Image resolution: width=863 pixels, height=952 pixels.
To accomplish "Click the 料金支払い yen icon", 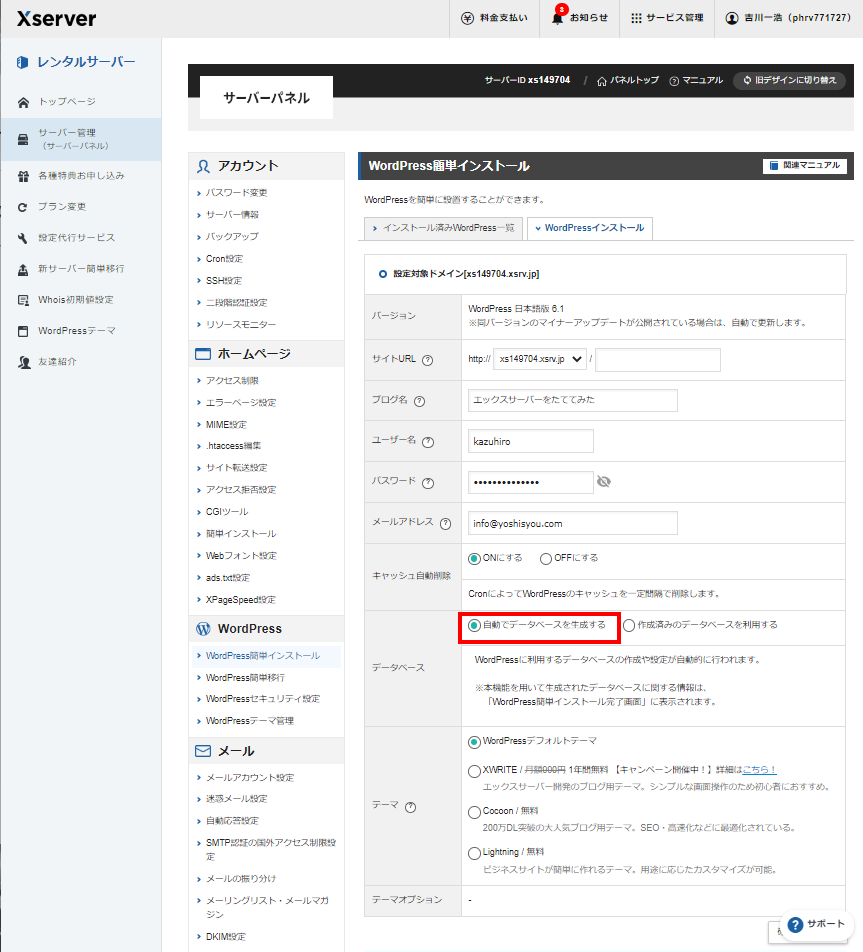I will pos(468,18).
